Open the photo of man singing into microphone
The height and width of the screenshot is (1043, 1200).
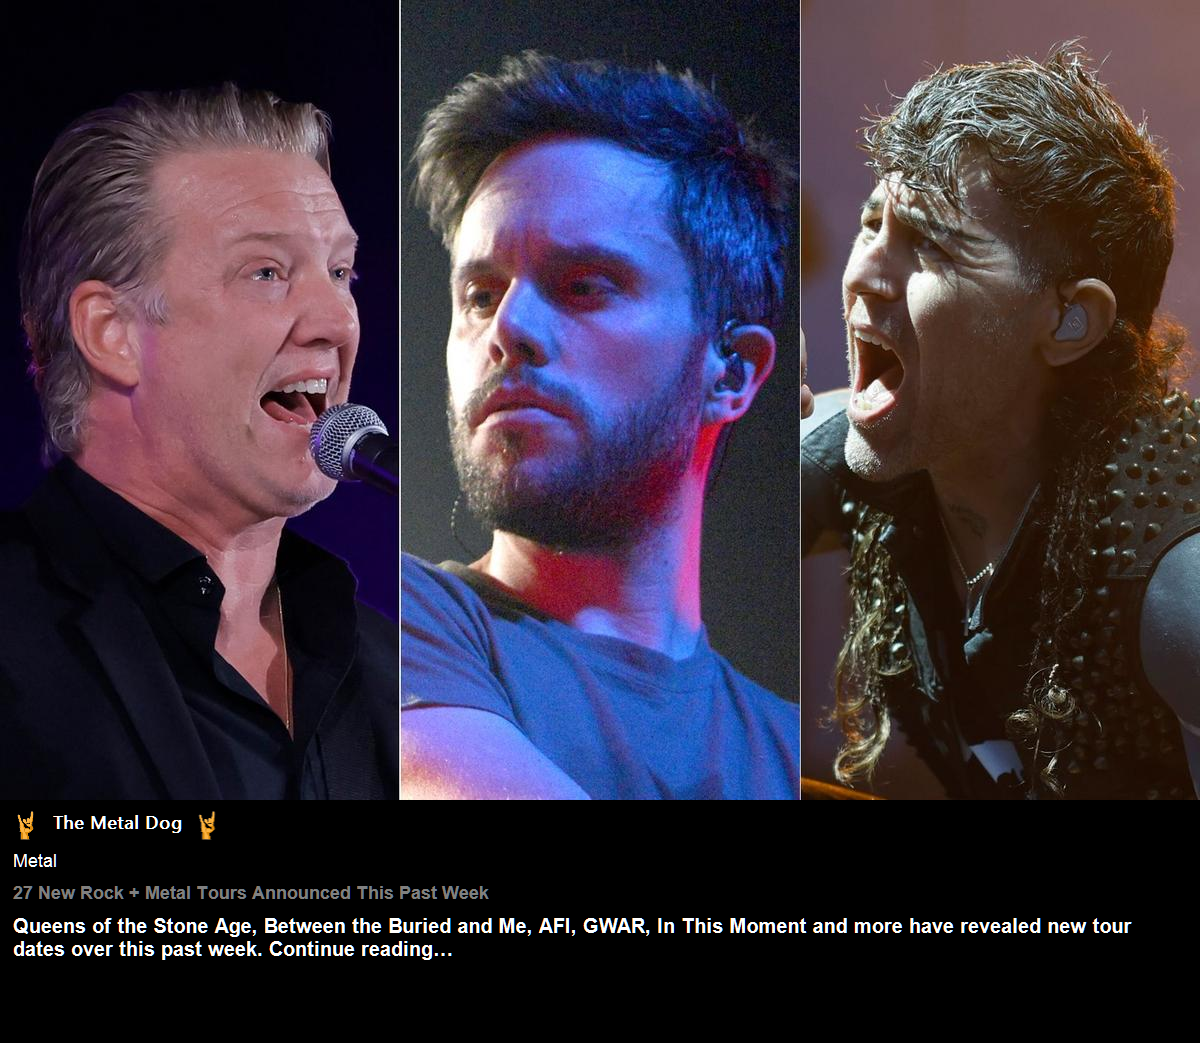(199, 400)
